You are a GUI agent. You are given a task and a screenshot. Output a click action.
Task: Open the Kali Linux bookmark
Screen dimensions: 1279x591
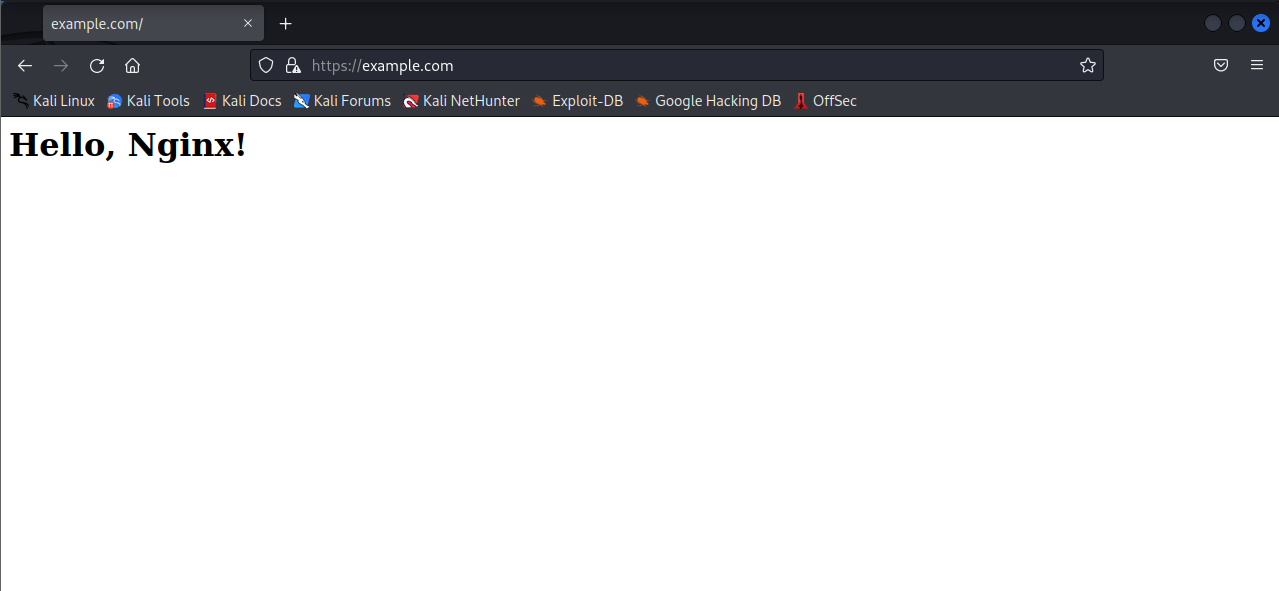tap(54, 101)
